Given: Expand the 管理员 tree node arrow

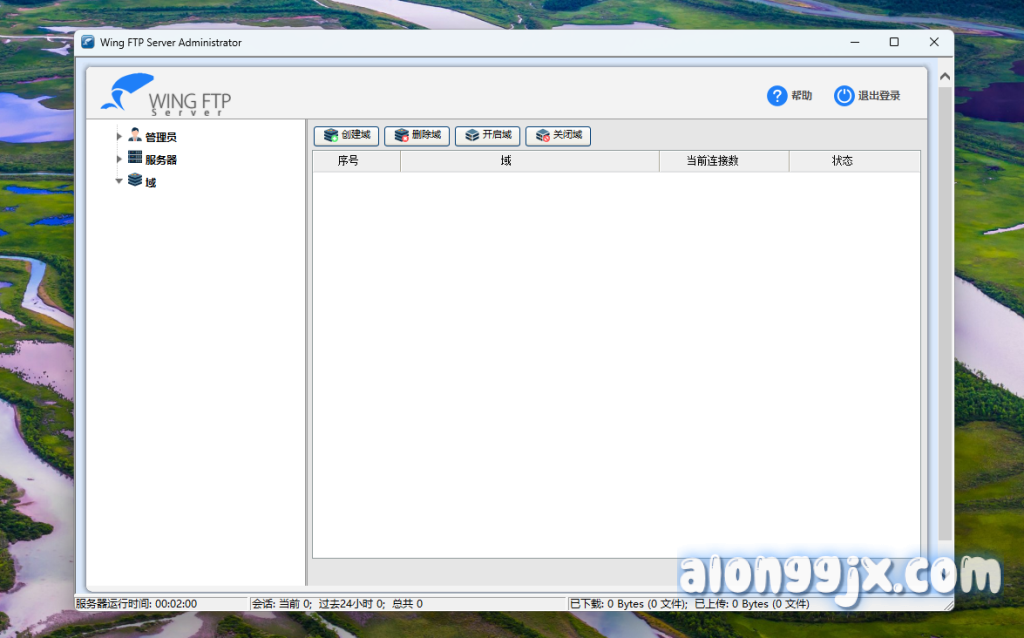Looking at the screenshot, I should [x=119, y=136].
